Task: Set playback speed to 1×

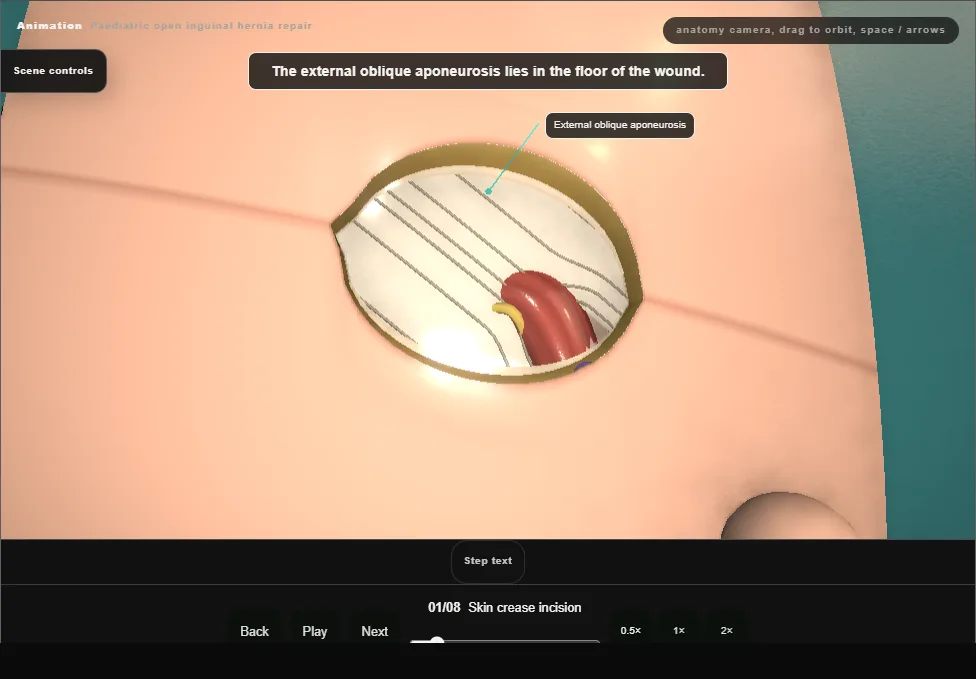Action: [679, 630]
